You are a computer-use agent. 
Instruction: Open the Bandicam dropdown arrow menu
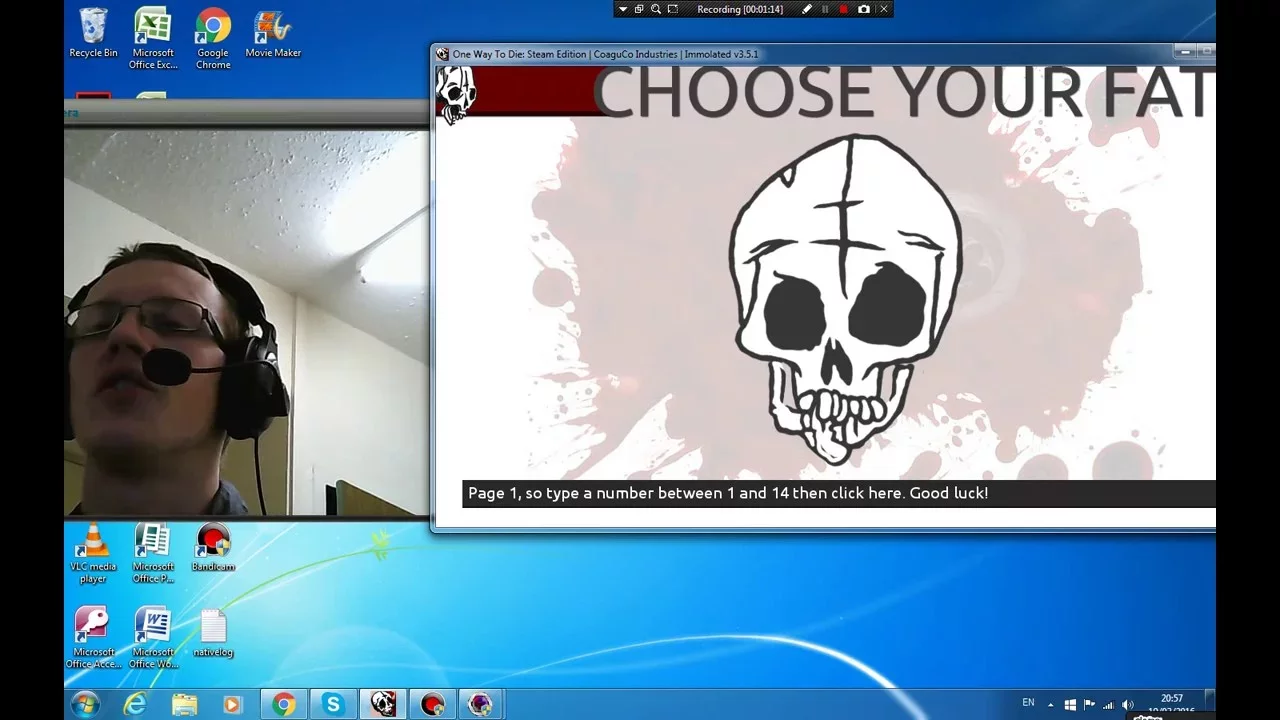coord(623,9)
